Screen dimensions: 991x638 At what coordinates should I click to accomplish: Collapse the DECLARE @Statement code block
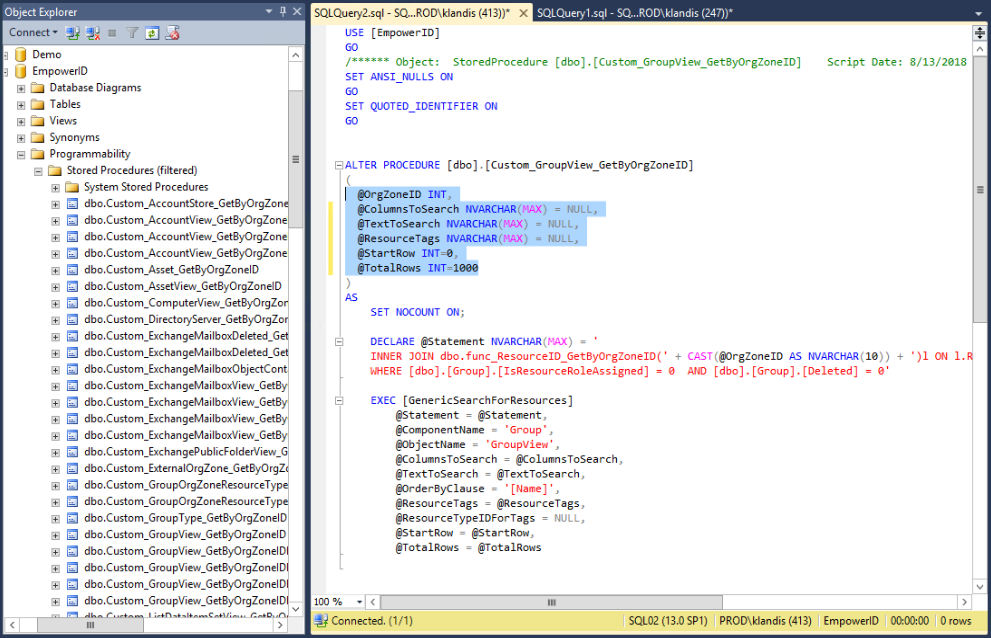coord(339,341)
